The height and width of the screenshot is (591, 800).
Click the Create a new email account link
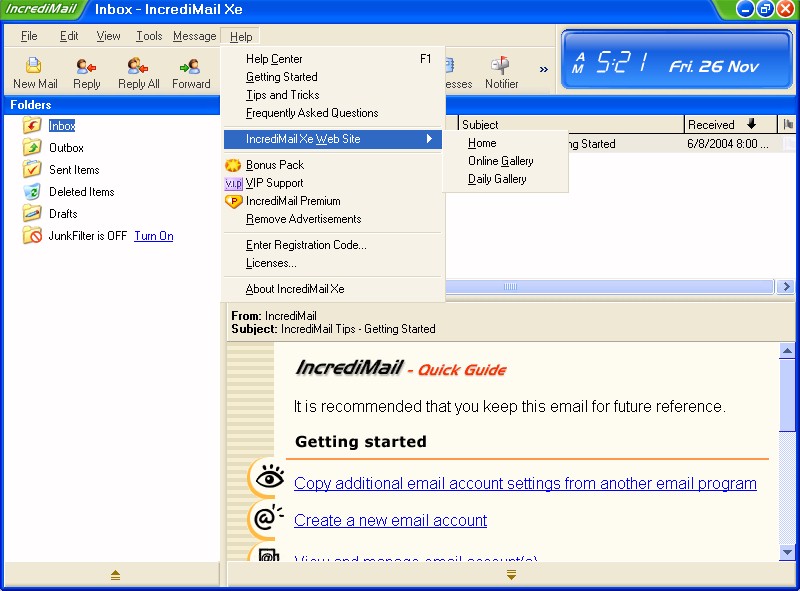coord(390,520)
